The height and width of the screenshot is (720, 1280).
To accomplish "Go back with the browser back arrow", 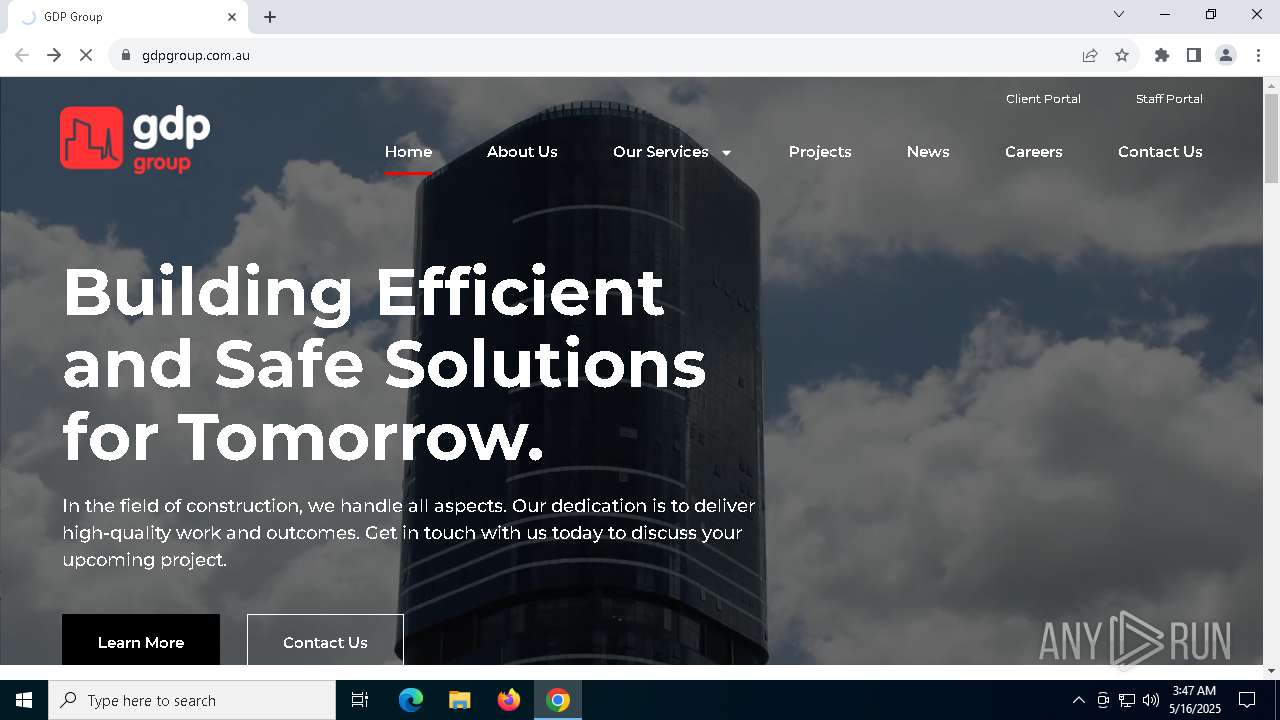I will pos(22,55).
